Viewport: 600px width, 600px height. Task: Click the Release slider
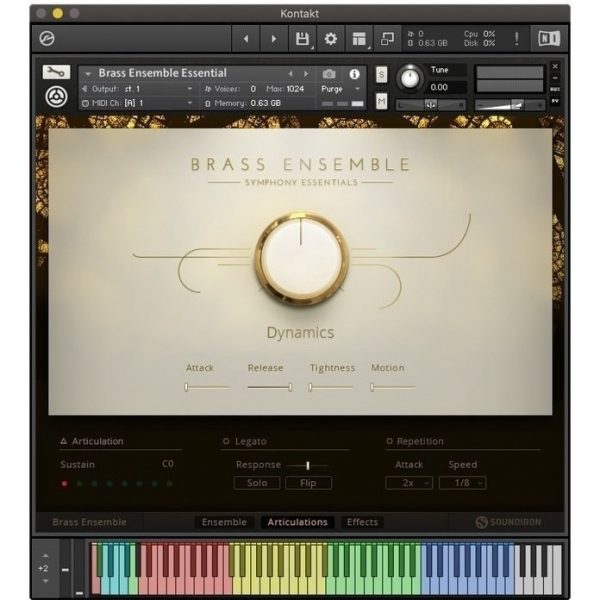pos(270,387)
